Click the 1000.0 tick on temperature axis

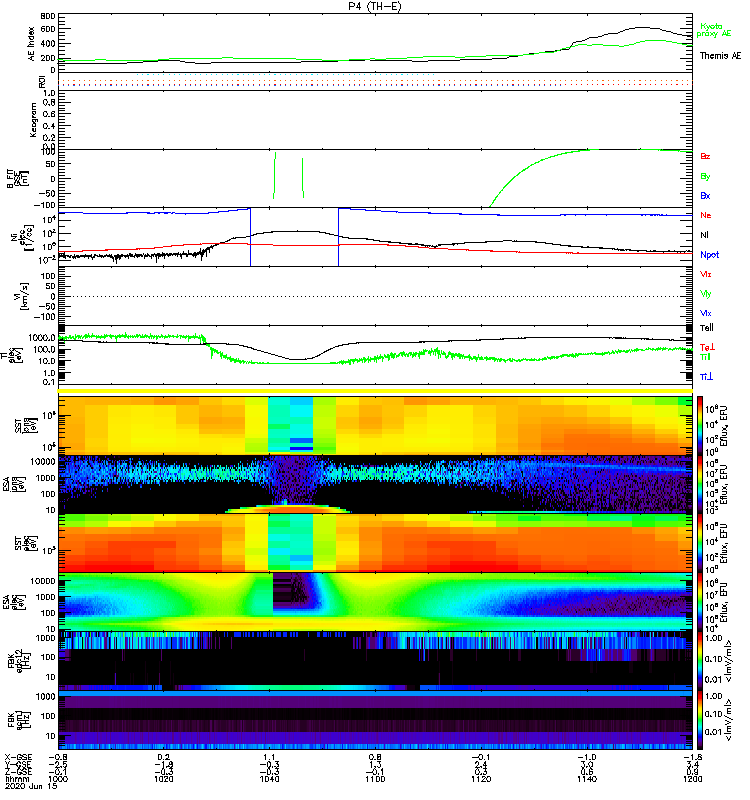42,338
